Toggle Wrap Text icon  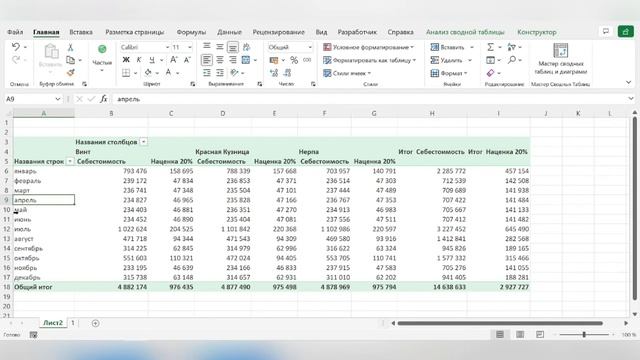point(246,47)
